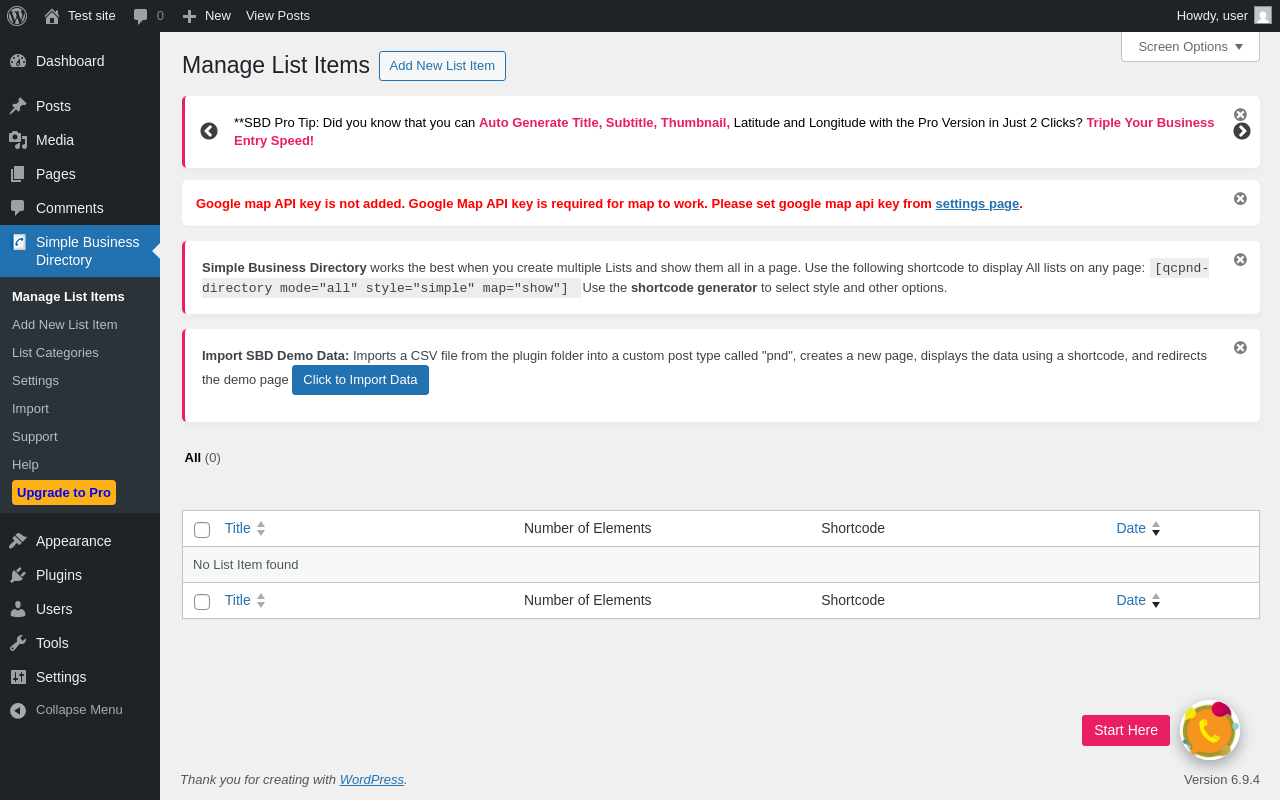Open List Categories submenu
Viewport: 1280px width, 800px height.
tap(55, 353)
